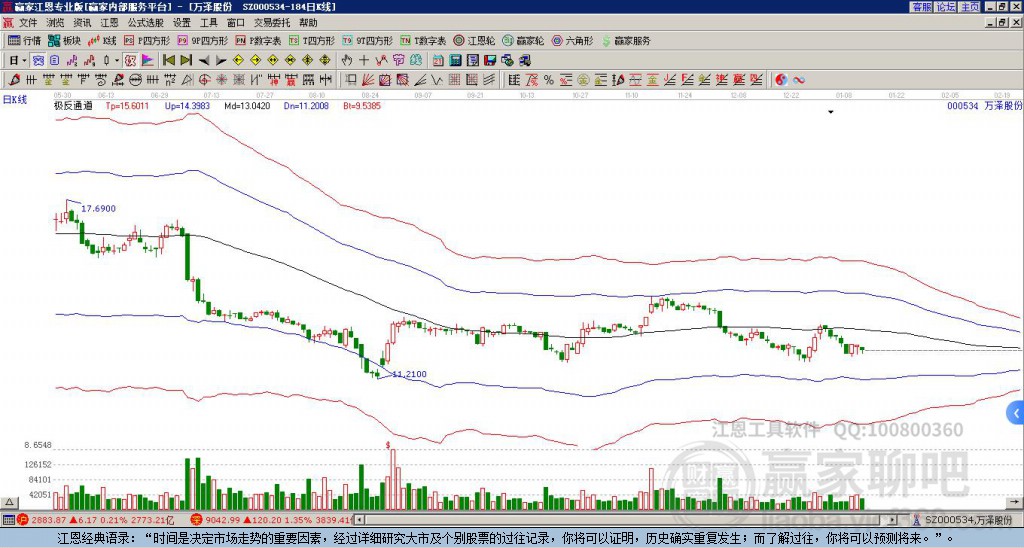Open the 设置 menu
This screenshot has height=548, width=1024.
coord(182,23)
